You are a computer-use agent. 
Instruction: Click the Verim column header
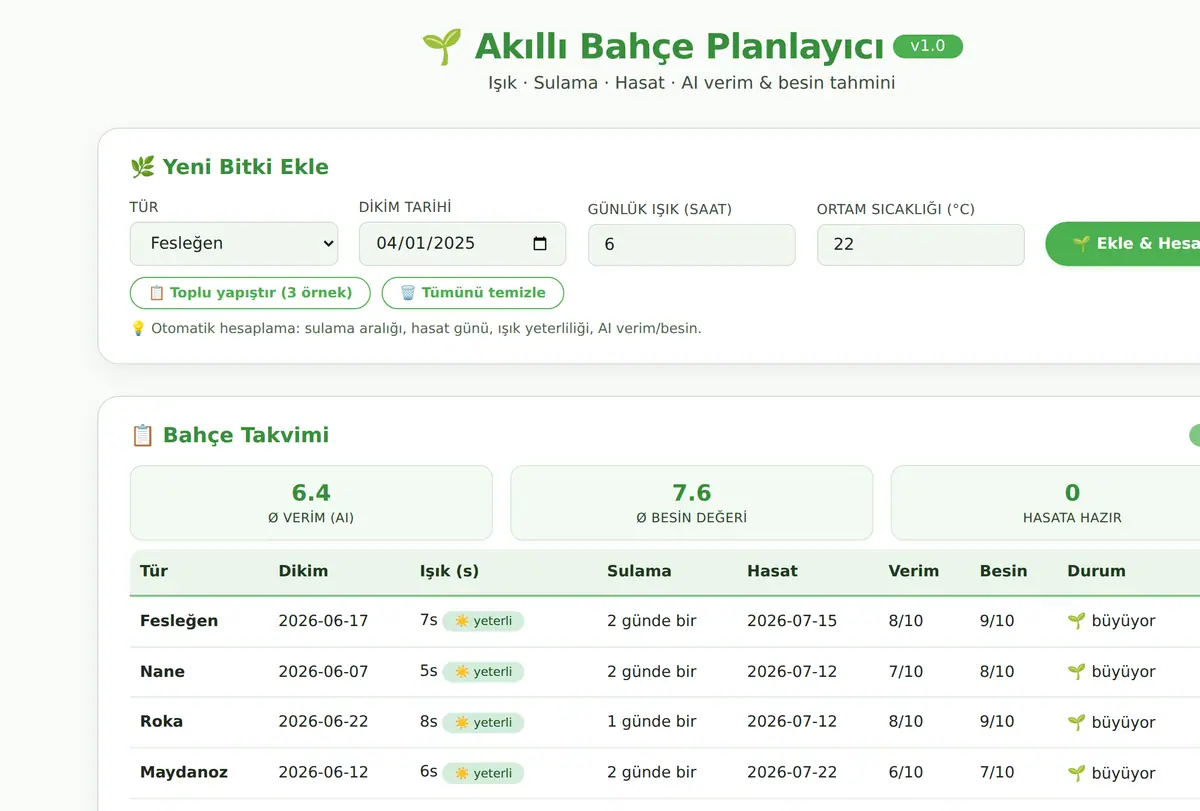[914, 571]
